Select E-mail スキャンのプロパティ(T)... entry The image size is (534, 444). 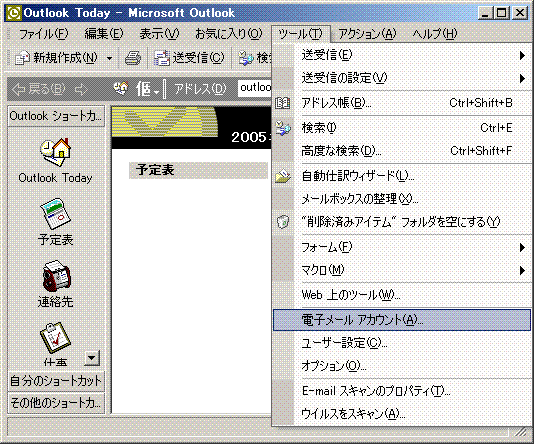tap(402, 391)
